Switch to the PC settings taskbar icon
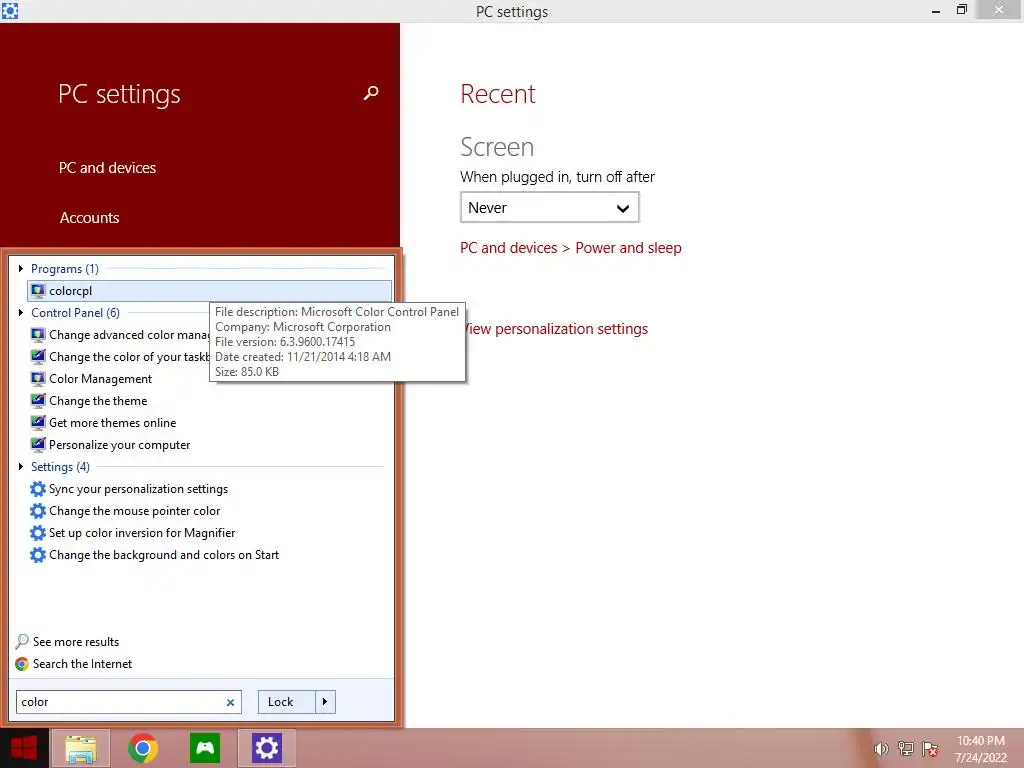The width and height of the screenshot is (1024, 768). click(x=266, y=748)
